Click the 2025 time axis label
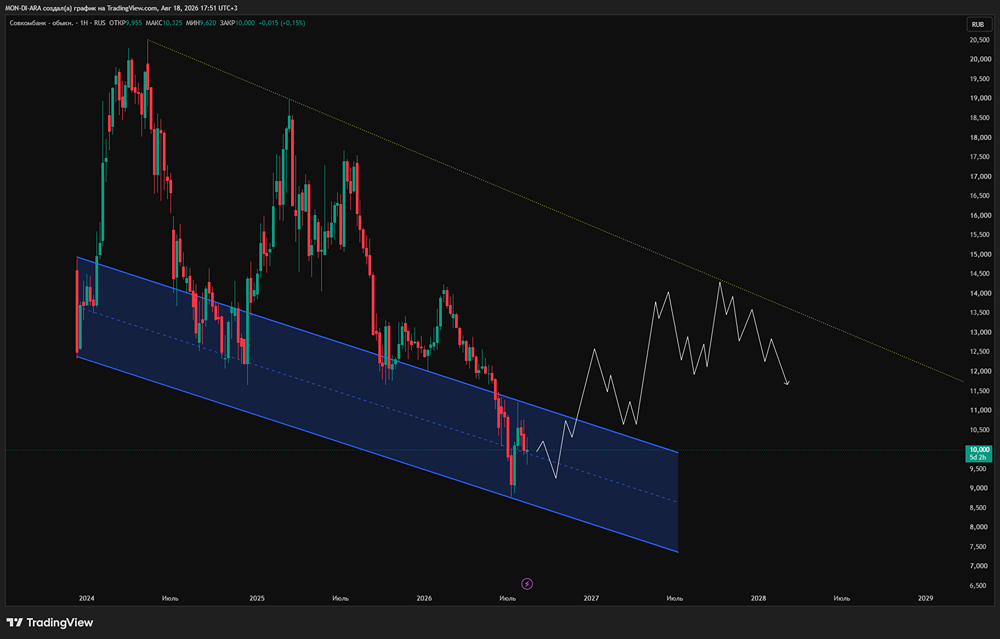 click(257, 598)
